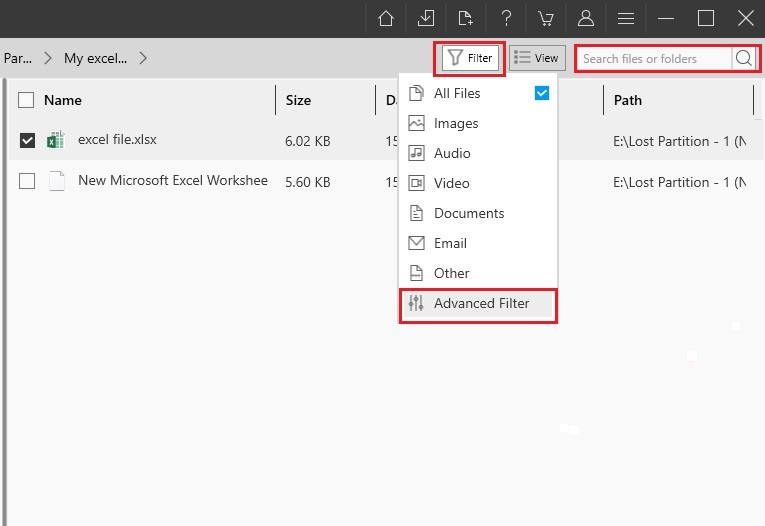
Task: Minimize the application window
Action: point(666,19)
